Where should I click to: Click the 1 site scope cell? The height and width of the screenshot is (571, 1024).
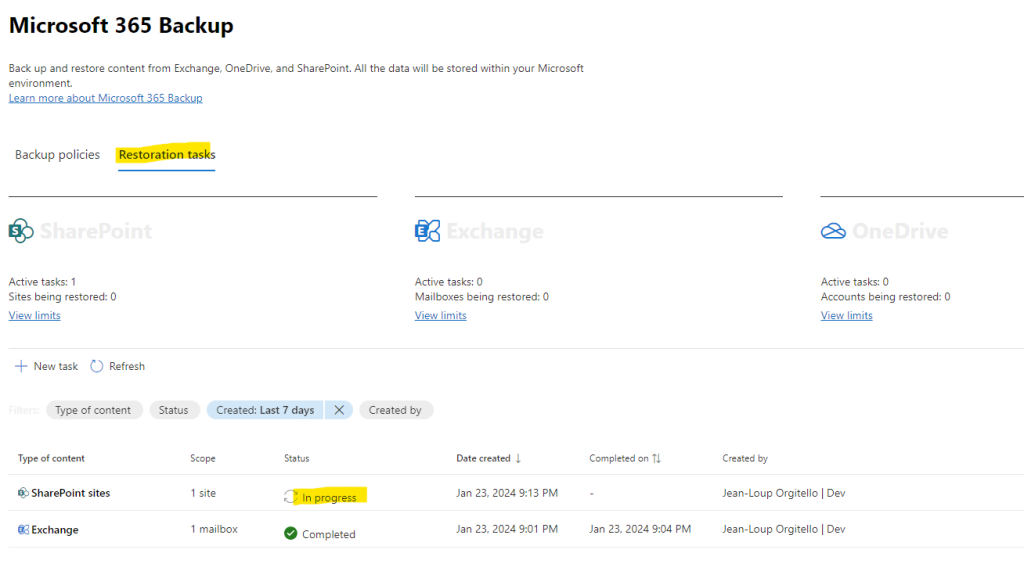pos(203,493)
